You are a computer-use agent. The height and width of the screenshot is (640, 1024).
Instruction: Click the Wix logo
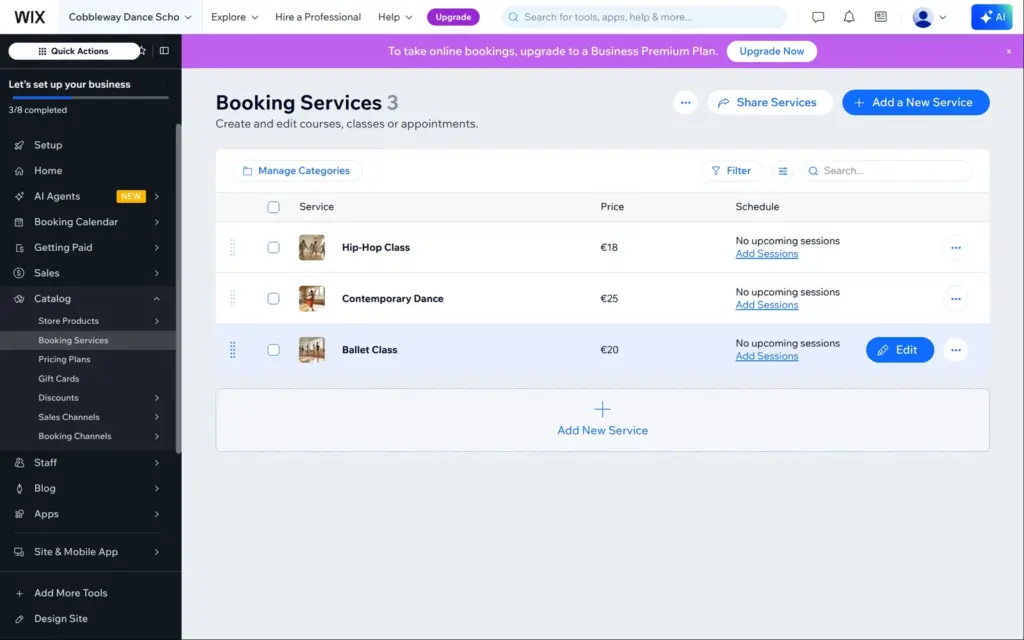(x=29, y=17)
